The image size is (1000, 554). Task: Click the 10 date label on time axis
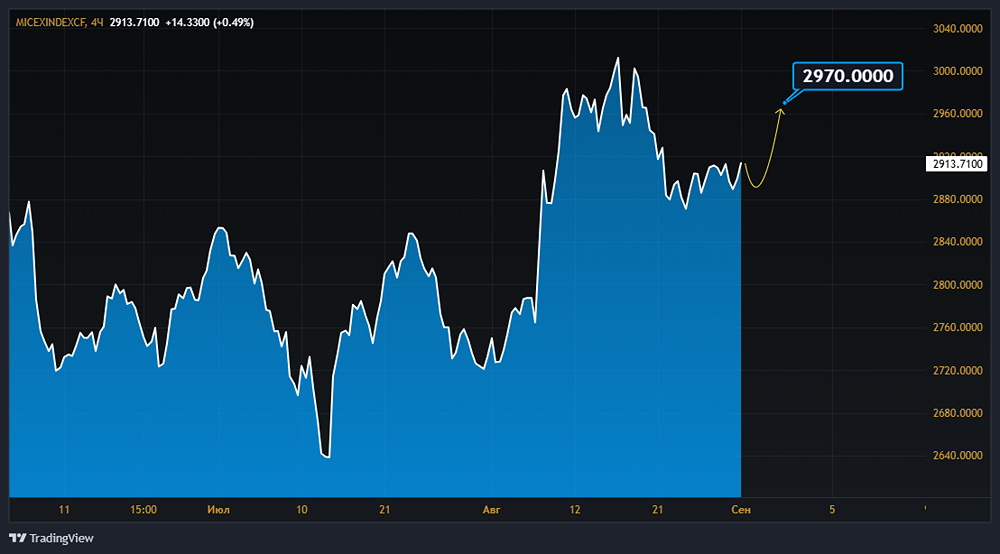pyautogui.click(x=302, y=509)
